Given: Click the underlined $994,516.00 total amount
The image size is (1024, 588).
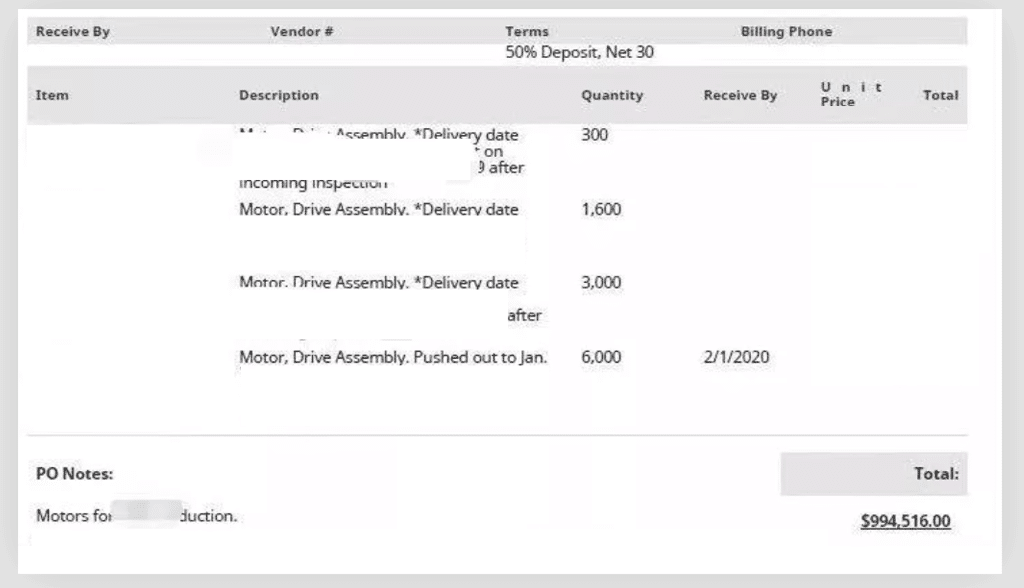Looking at the screenshot, I should point(905,521).
